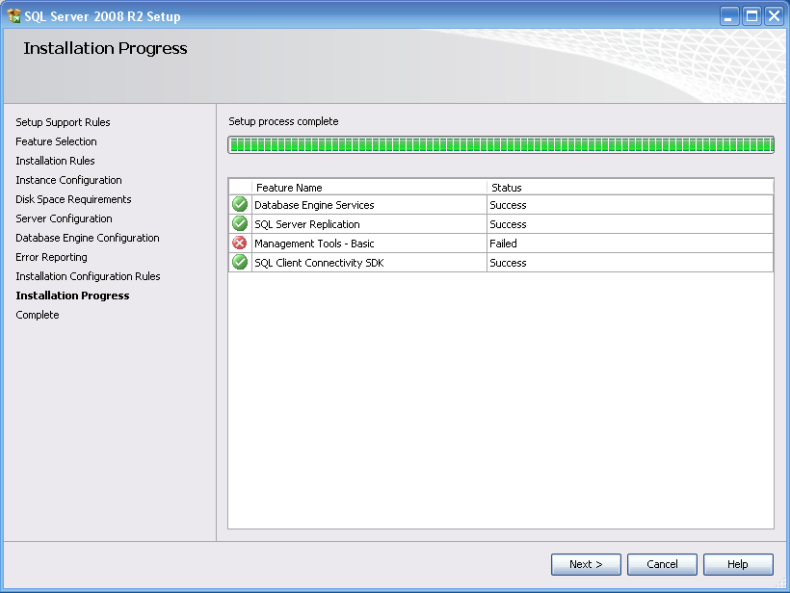The image size is (790, 593).
Task: Select the SQL Server Replication feature name
Action: (x=307, y=224)
